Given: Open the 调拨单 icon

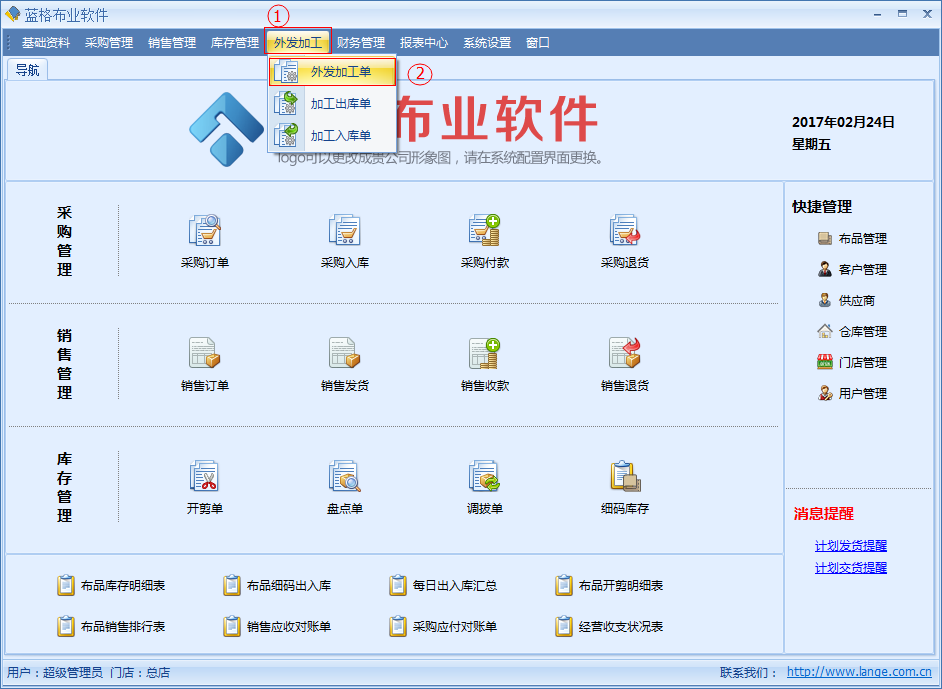Looking at the screenshot, I should pos(485,476).
